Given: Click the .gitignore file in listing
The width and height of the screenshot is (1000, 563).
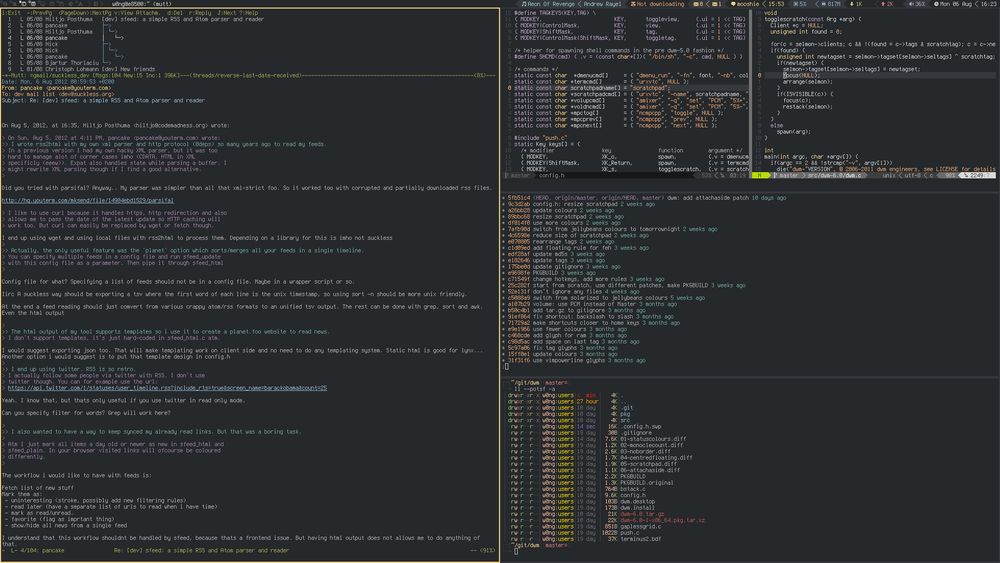Looking at the screenshot, I should (x=636, y=432).
